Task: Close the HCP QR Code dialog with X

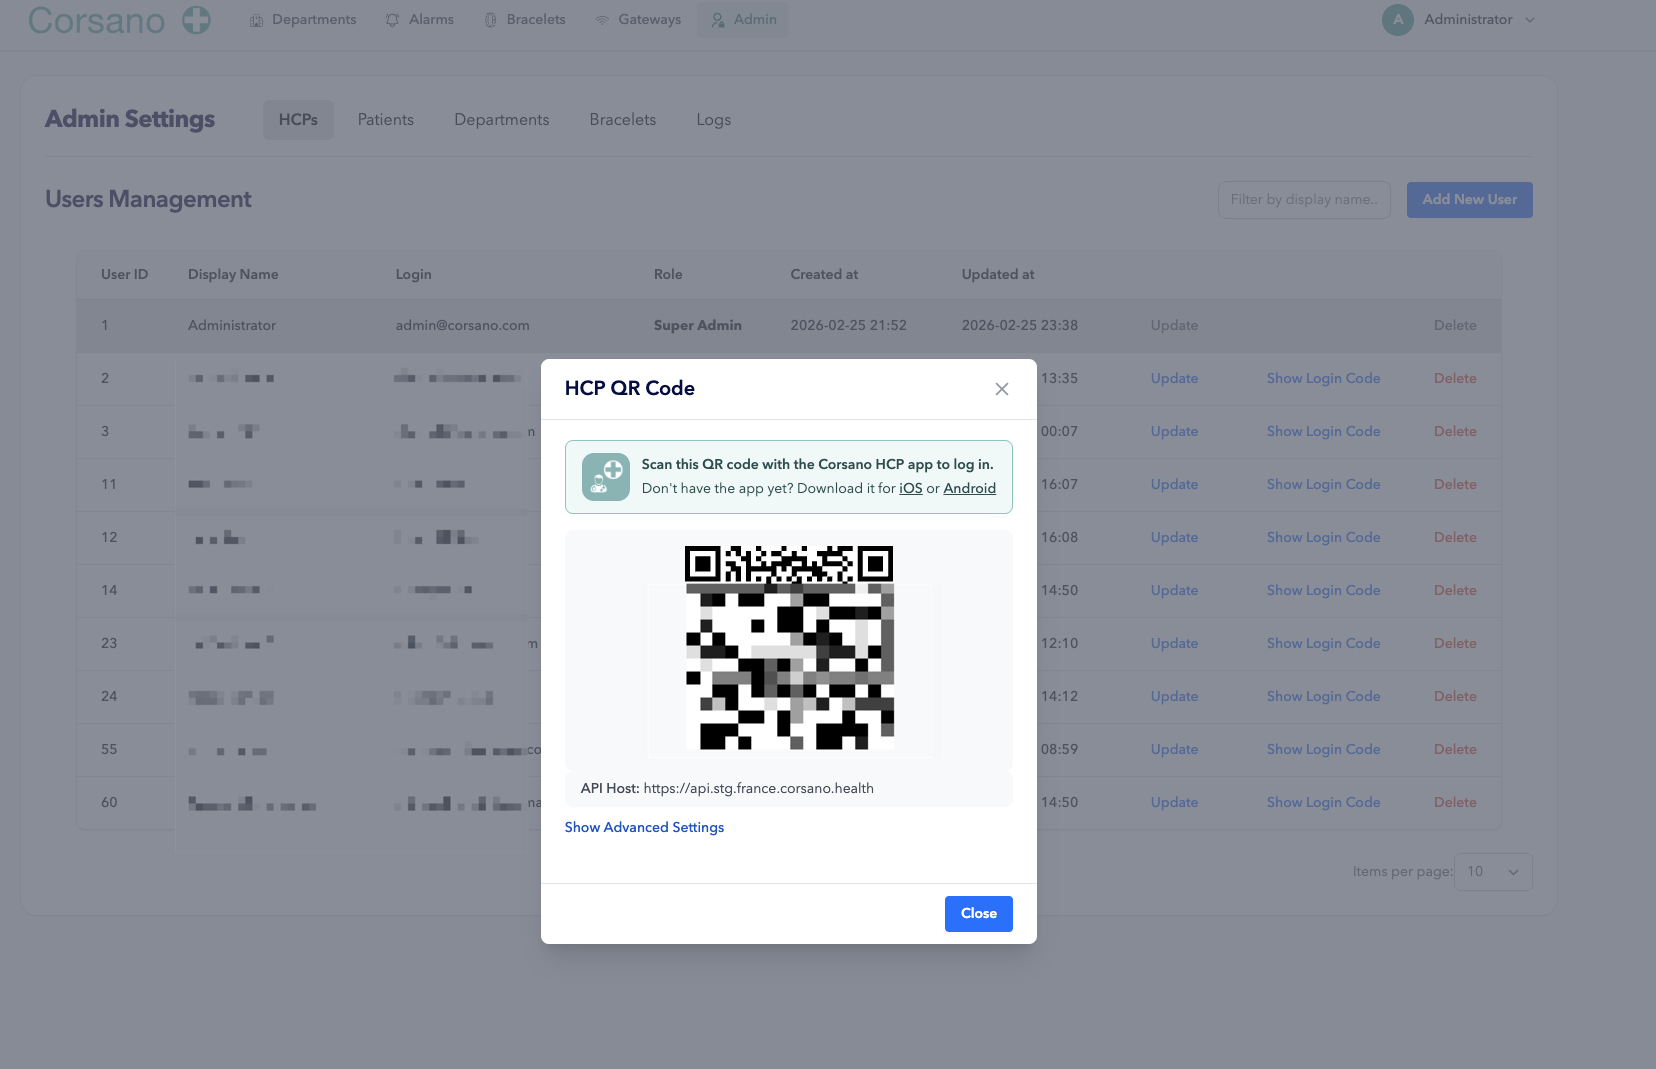Action: [1001, 389]
